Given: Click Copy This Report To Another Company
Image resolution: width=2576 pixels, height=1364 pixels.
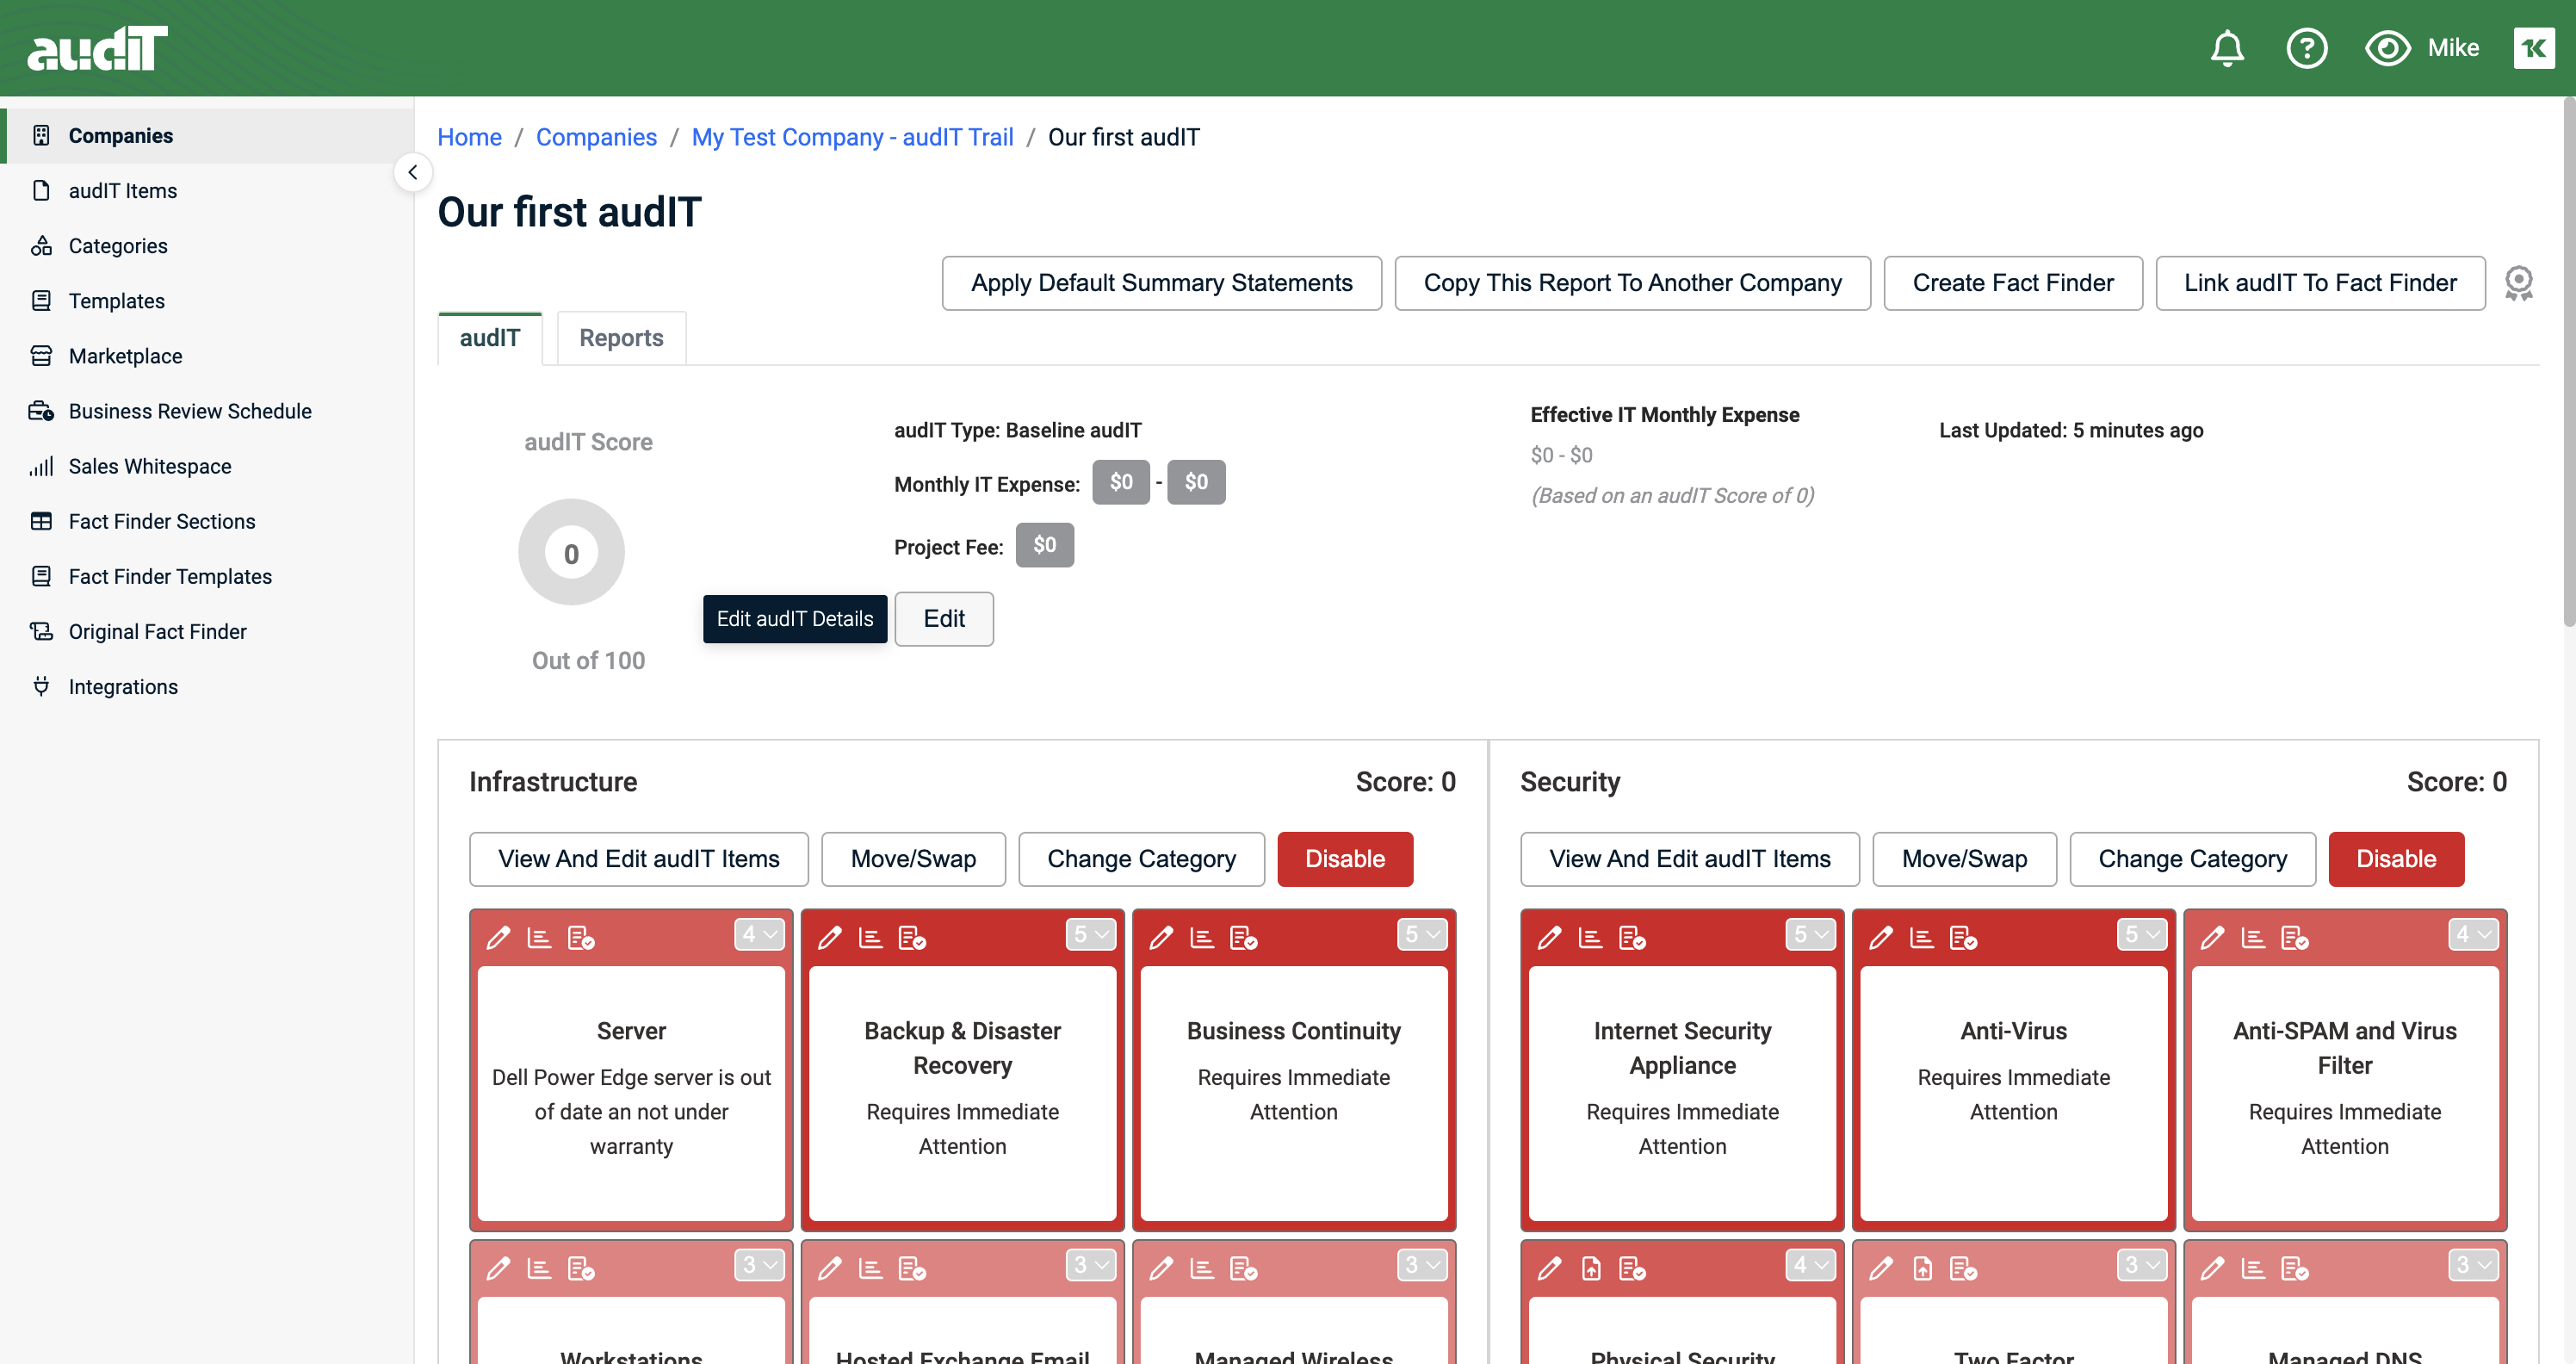Looking at the screenshot, I should (x=1632, y=283).
